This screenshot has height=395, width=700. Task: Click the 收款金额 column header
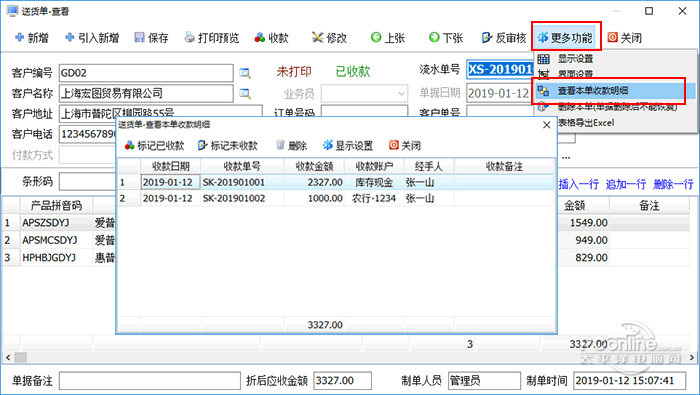coord(315,166)
